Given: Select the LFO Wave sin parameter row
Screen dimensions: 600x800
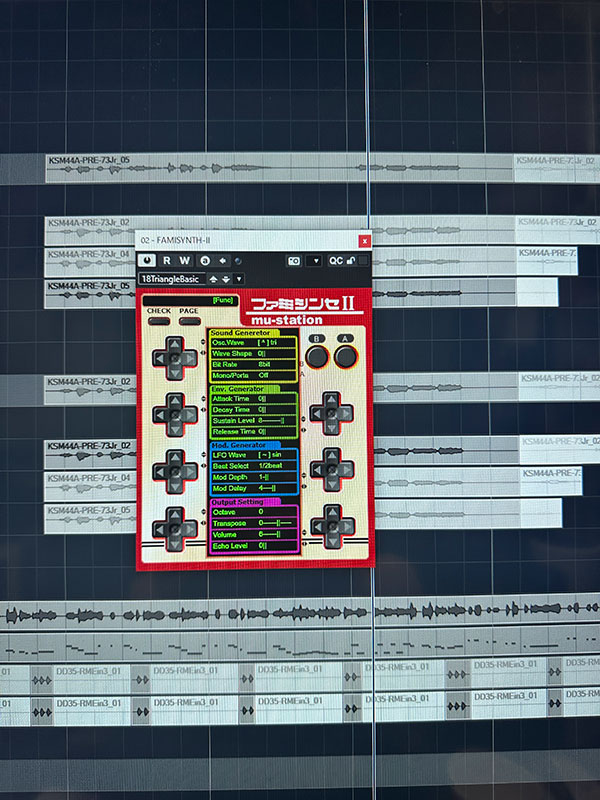Looking at the screenshot, I should [x=254, y=455].
